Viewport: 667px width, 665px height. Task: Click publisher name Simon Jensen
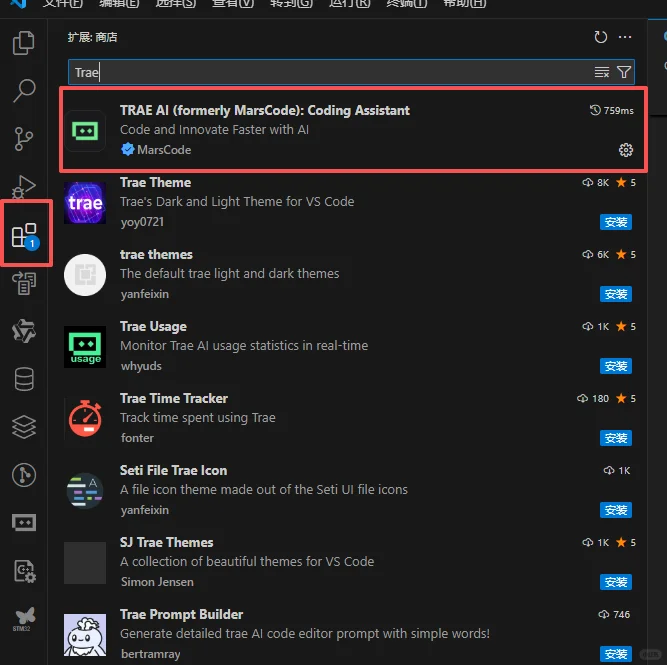(x=157, y=582)
